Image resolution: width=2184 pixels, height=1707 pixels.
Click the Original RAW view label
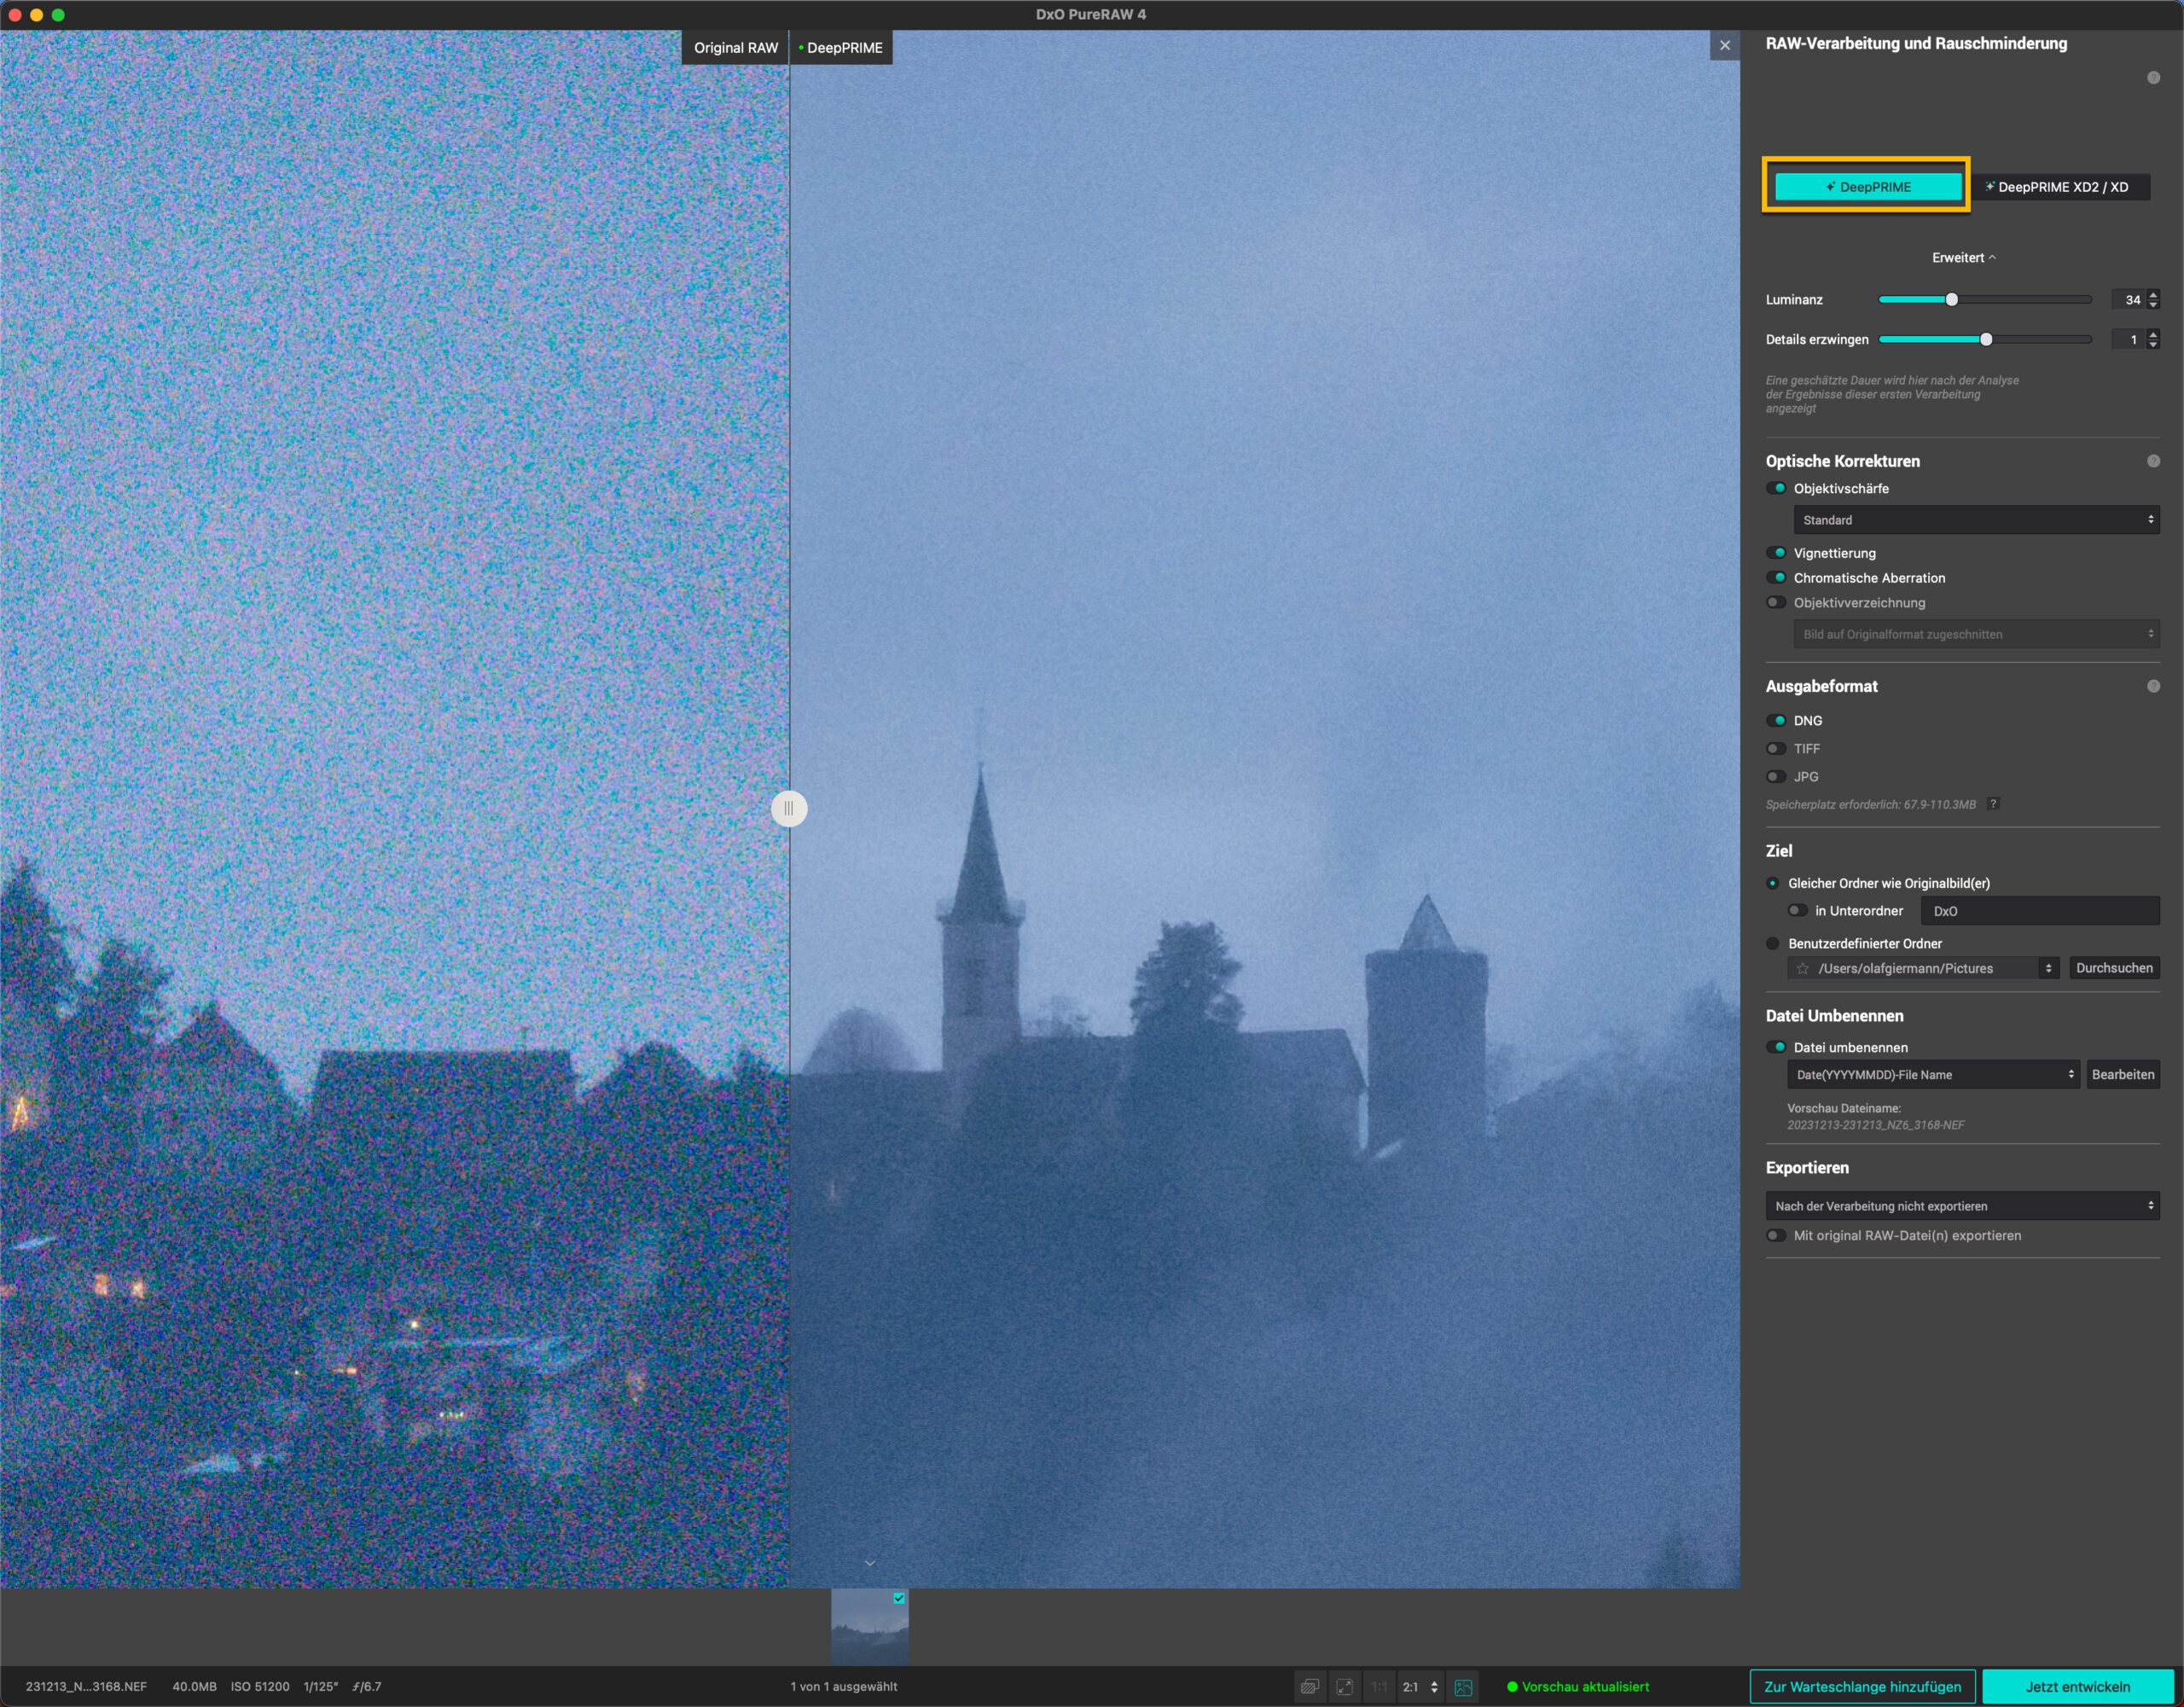coord(736,48)
